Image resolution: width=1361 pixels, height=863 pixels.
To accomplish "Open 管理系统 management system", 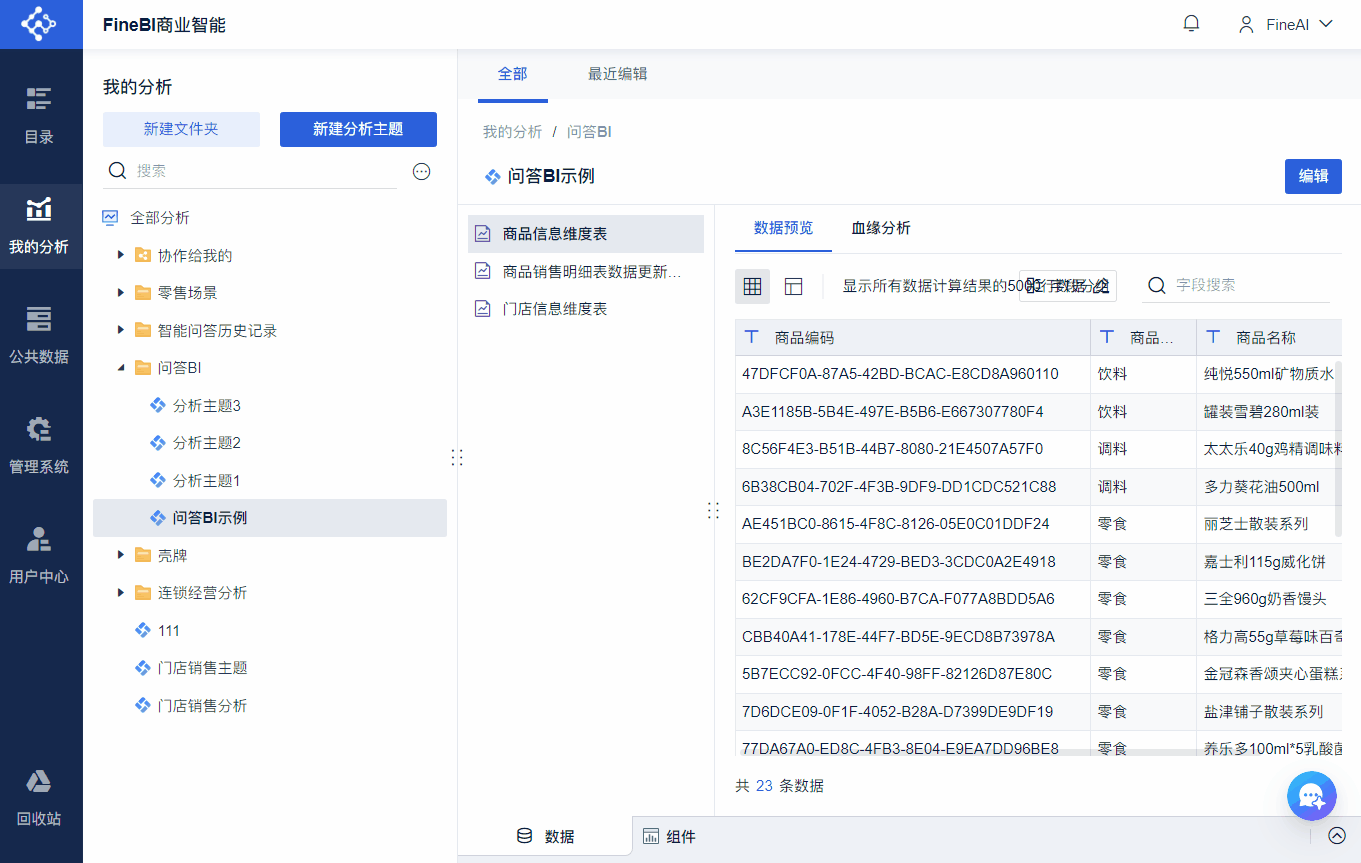I will (39, 446).
